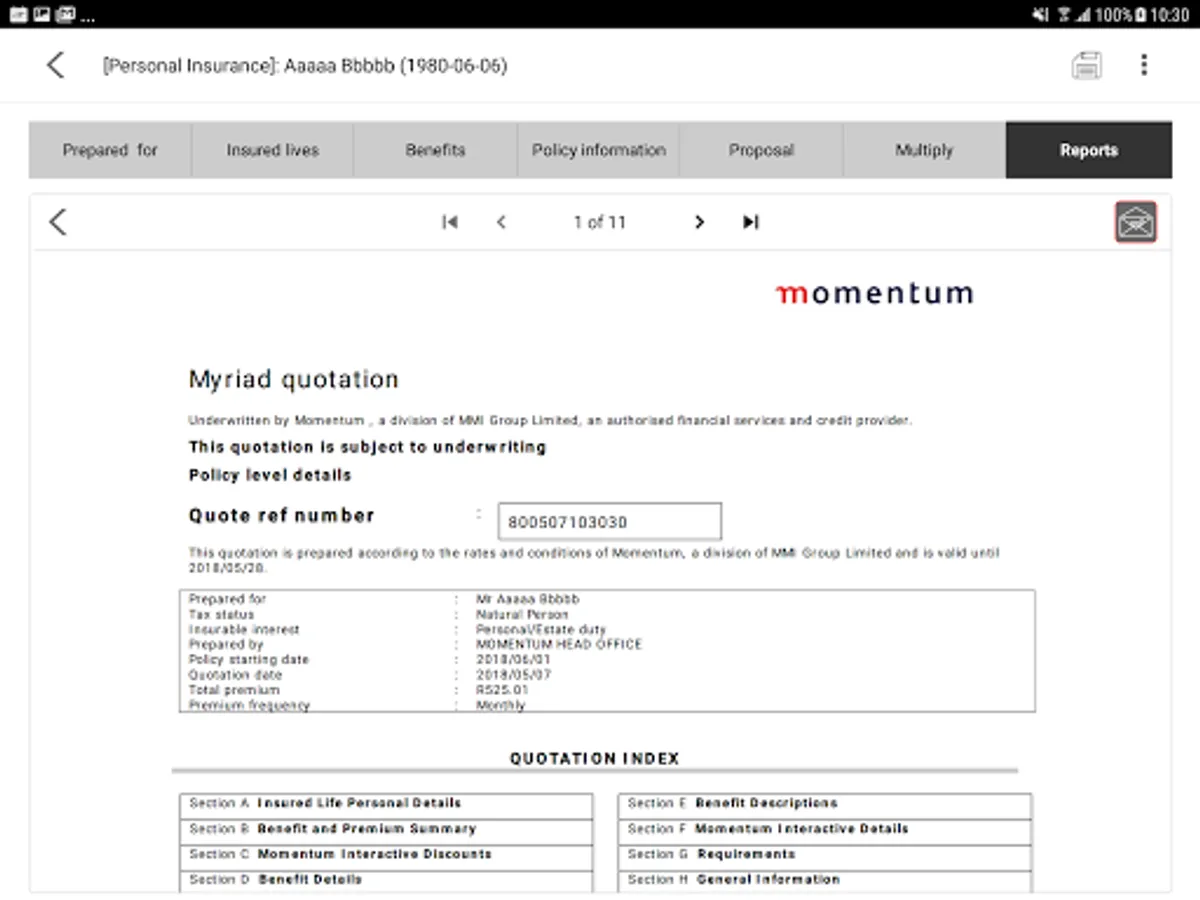Select Section H General Information

point(825,880)
